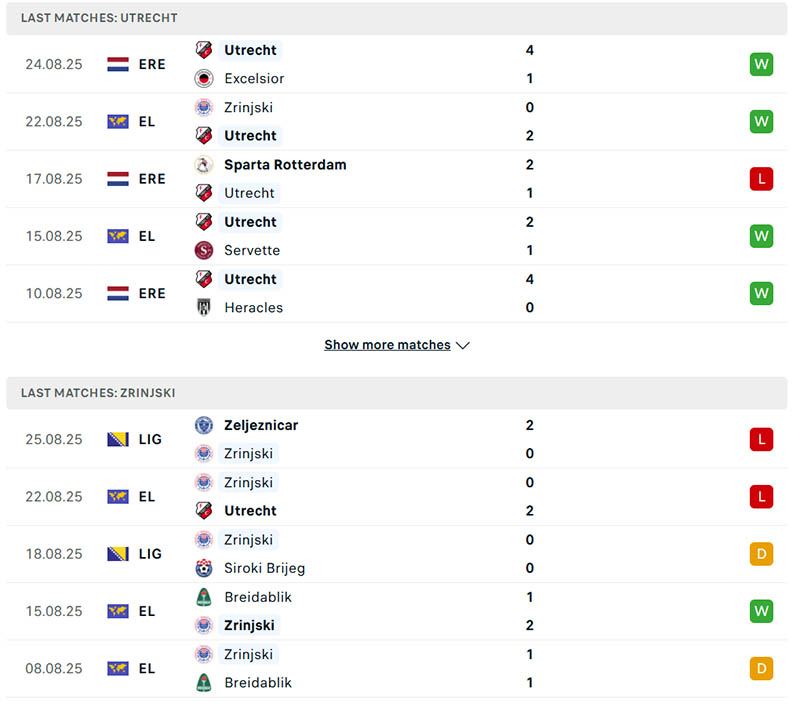800x707 pixels.
Task: Click the Zeljeznicar club logo
Action: (x=204, y=425)
